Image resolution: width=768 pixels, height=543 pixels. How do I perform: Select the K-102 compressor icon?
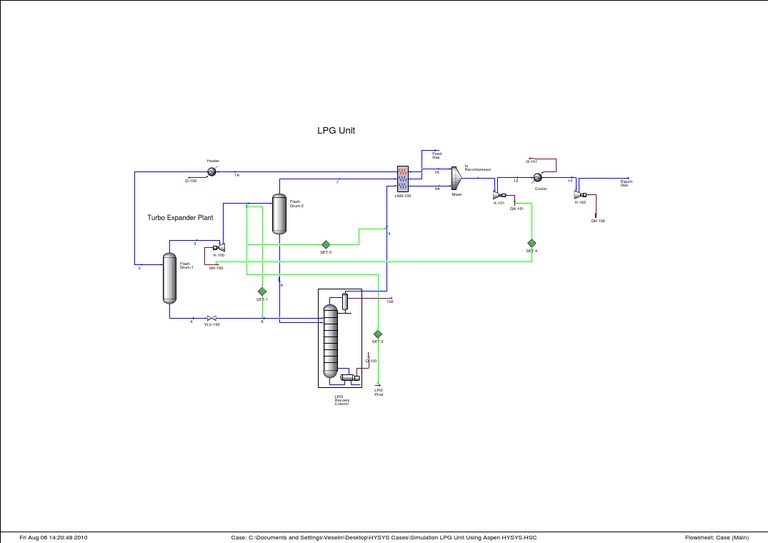click(580, 195)
